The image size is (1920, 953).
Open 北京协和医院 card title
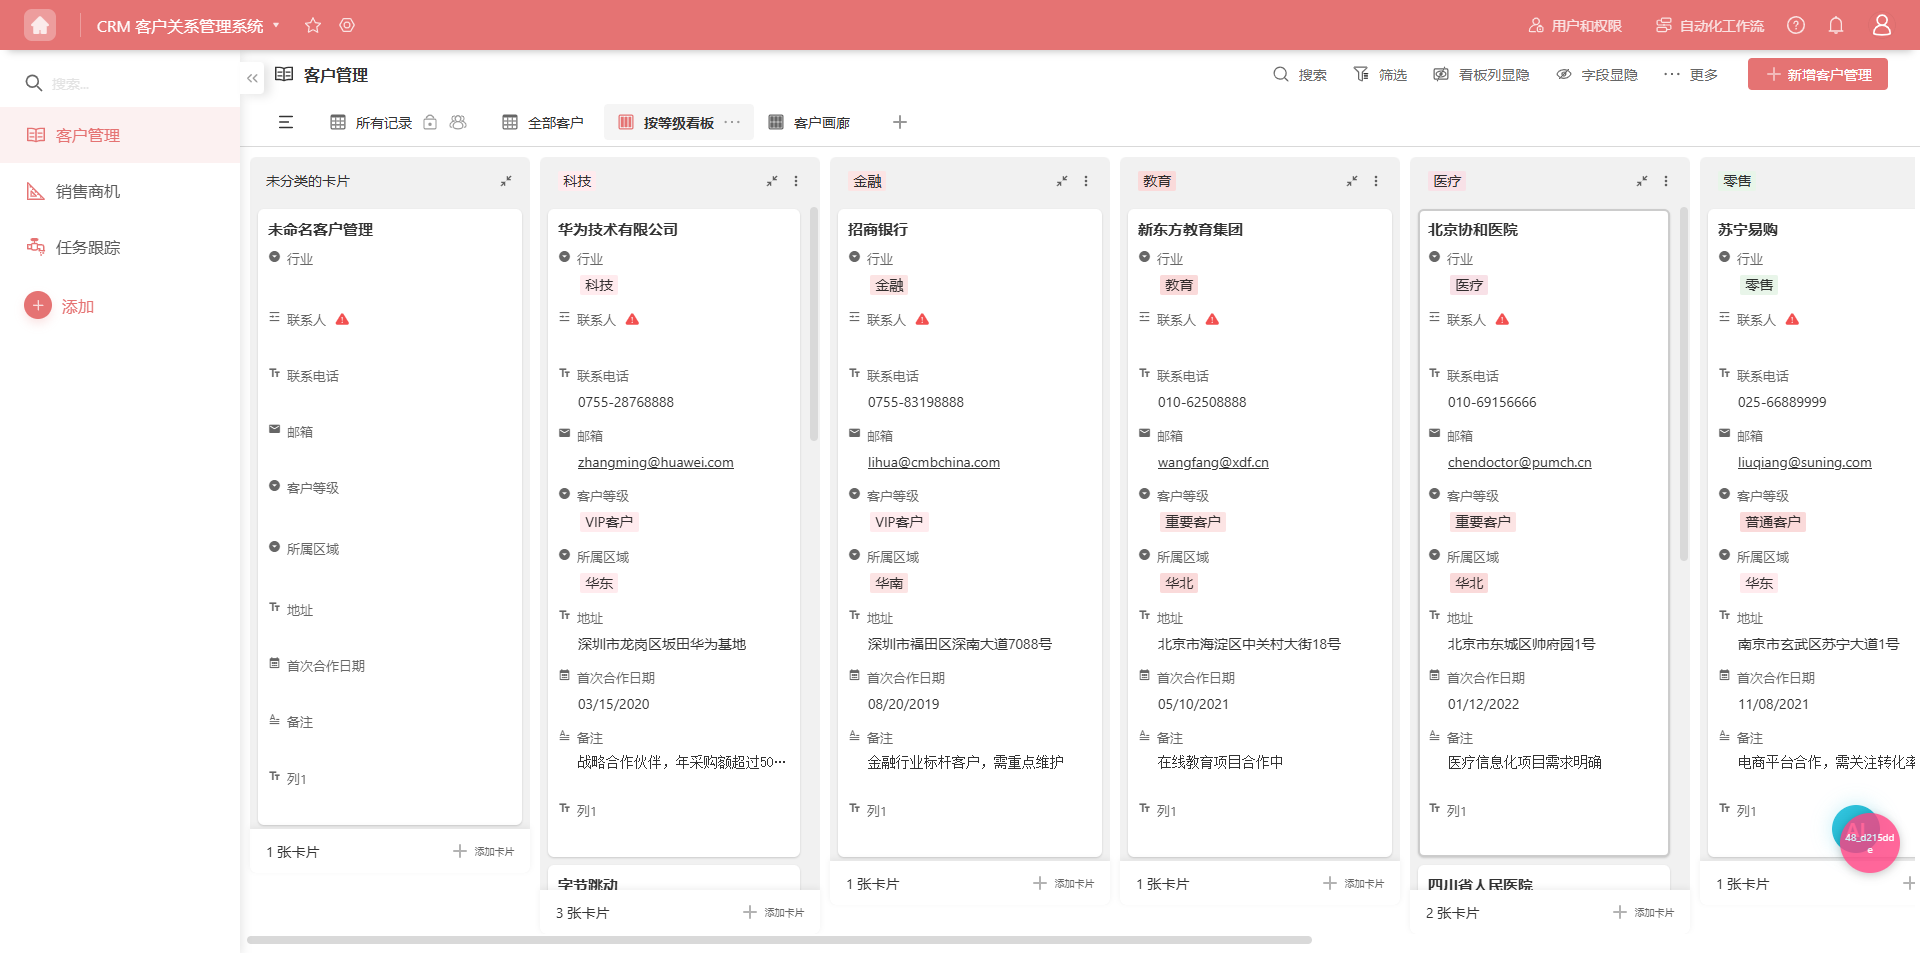1473,229
